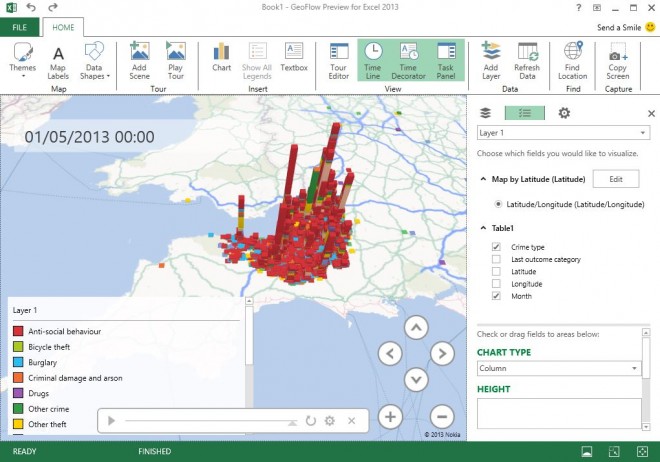Open the Tour Editor
Screen dimensions: 660x462
339,61
